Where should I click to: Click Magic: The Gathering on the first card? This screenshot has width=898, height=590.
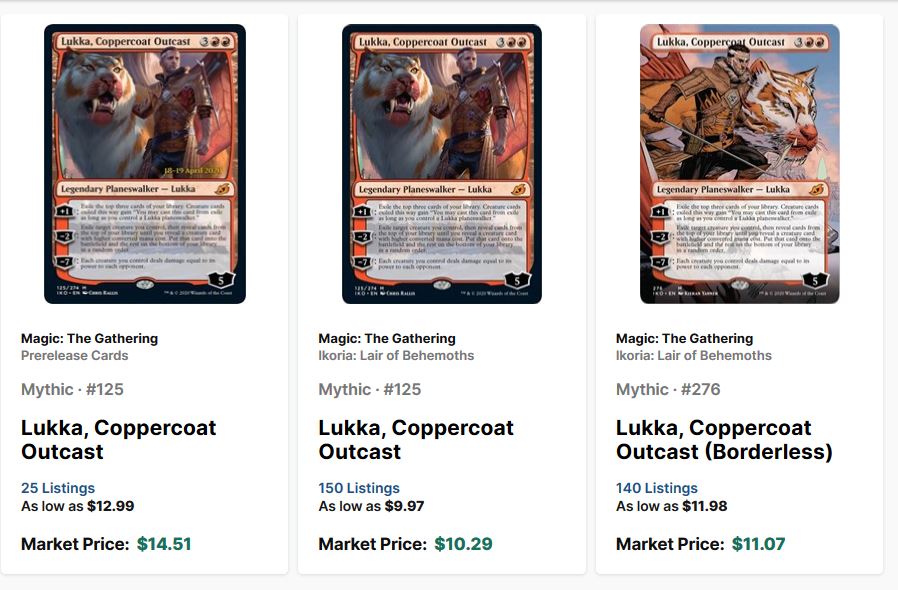(x=89, y=339)
